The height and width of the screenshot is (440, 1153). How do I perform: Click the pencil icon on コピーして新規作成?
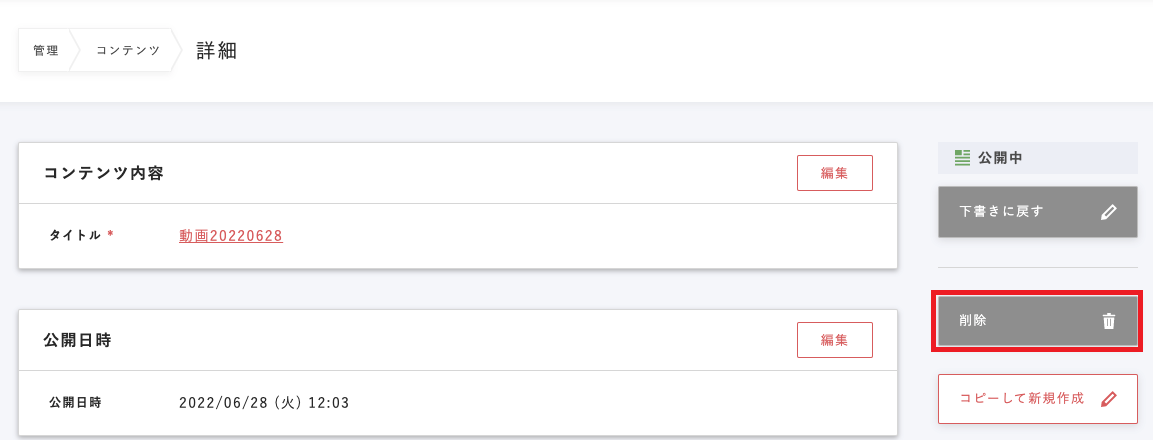pos(1108,399)
